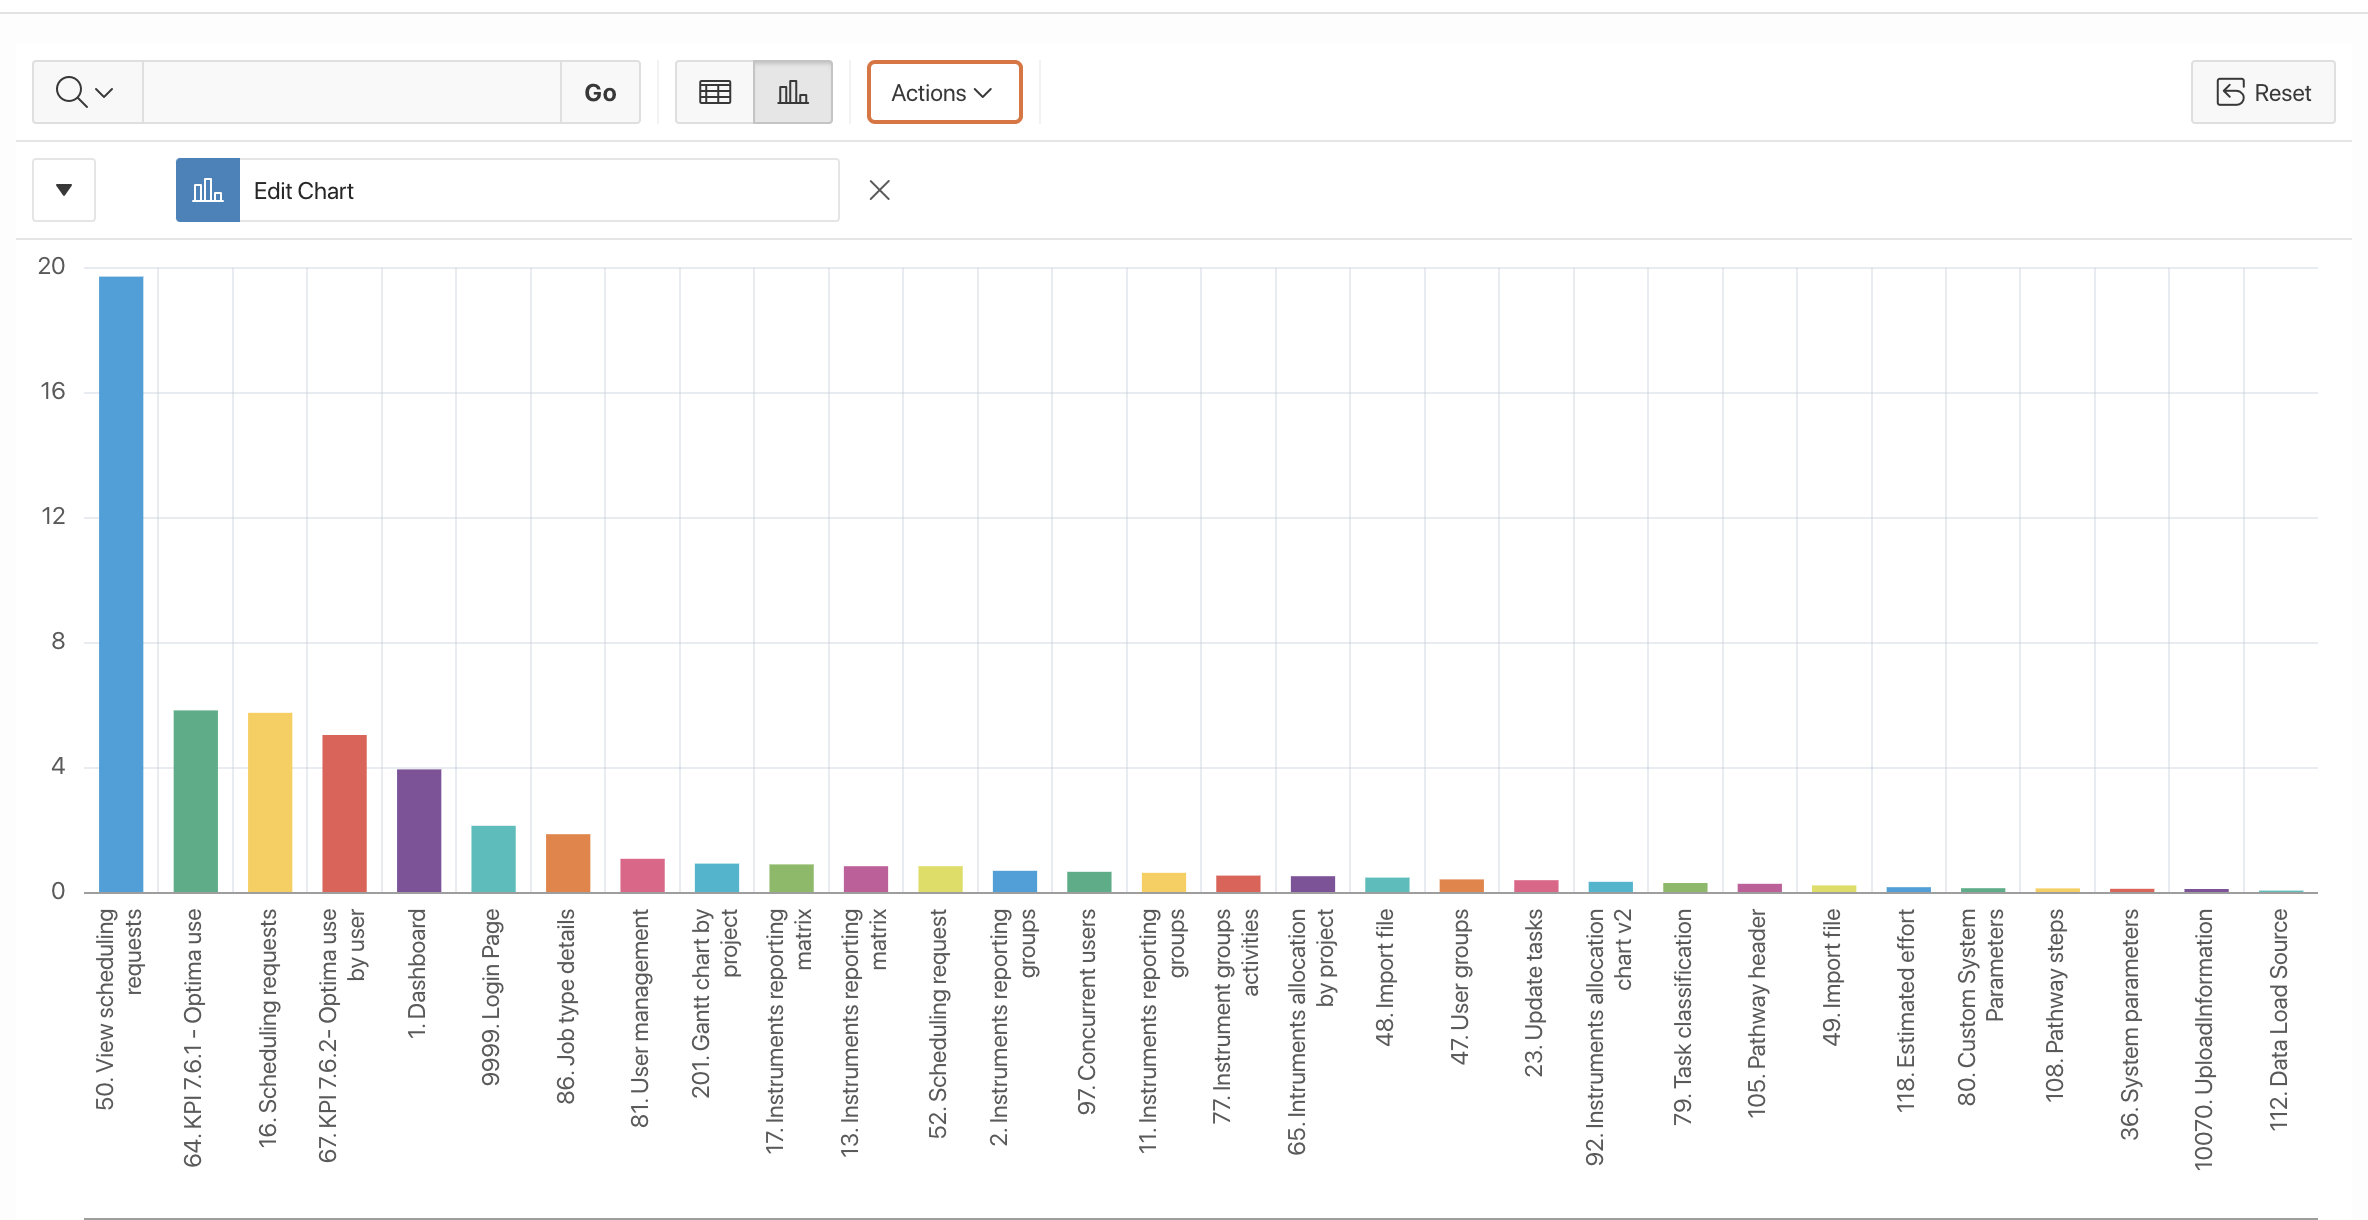Click into the report search field
This screenshot has height=1220, width=2368.
pyautogui.click(x=351, y=92)
